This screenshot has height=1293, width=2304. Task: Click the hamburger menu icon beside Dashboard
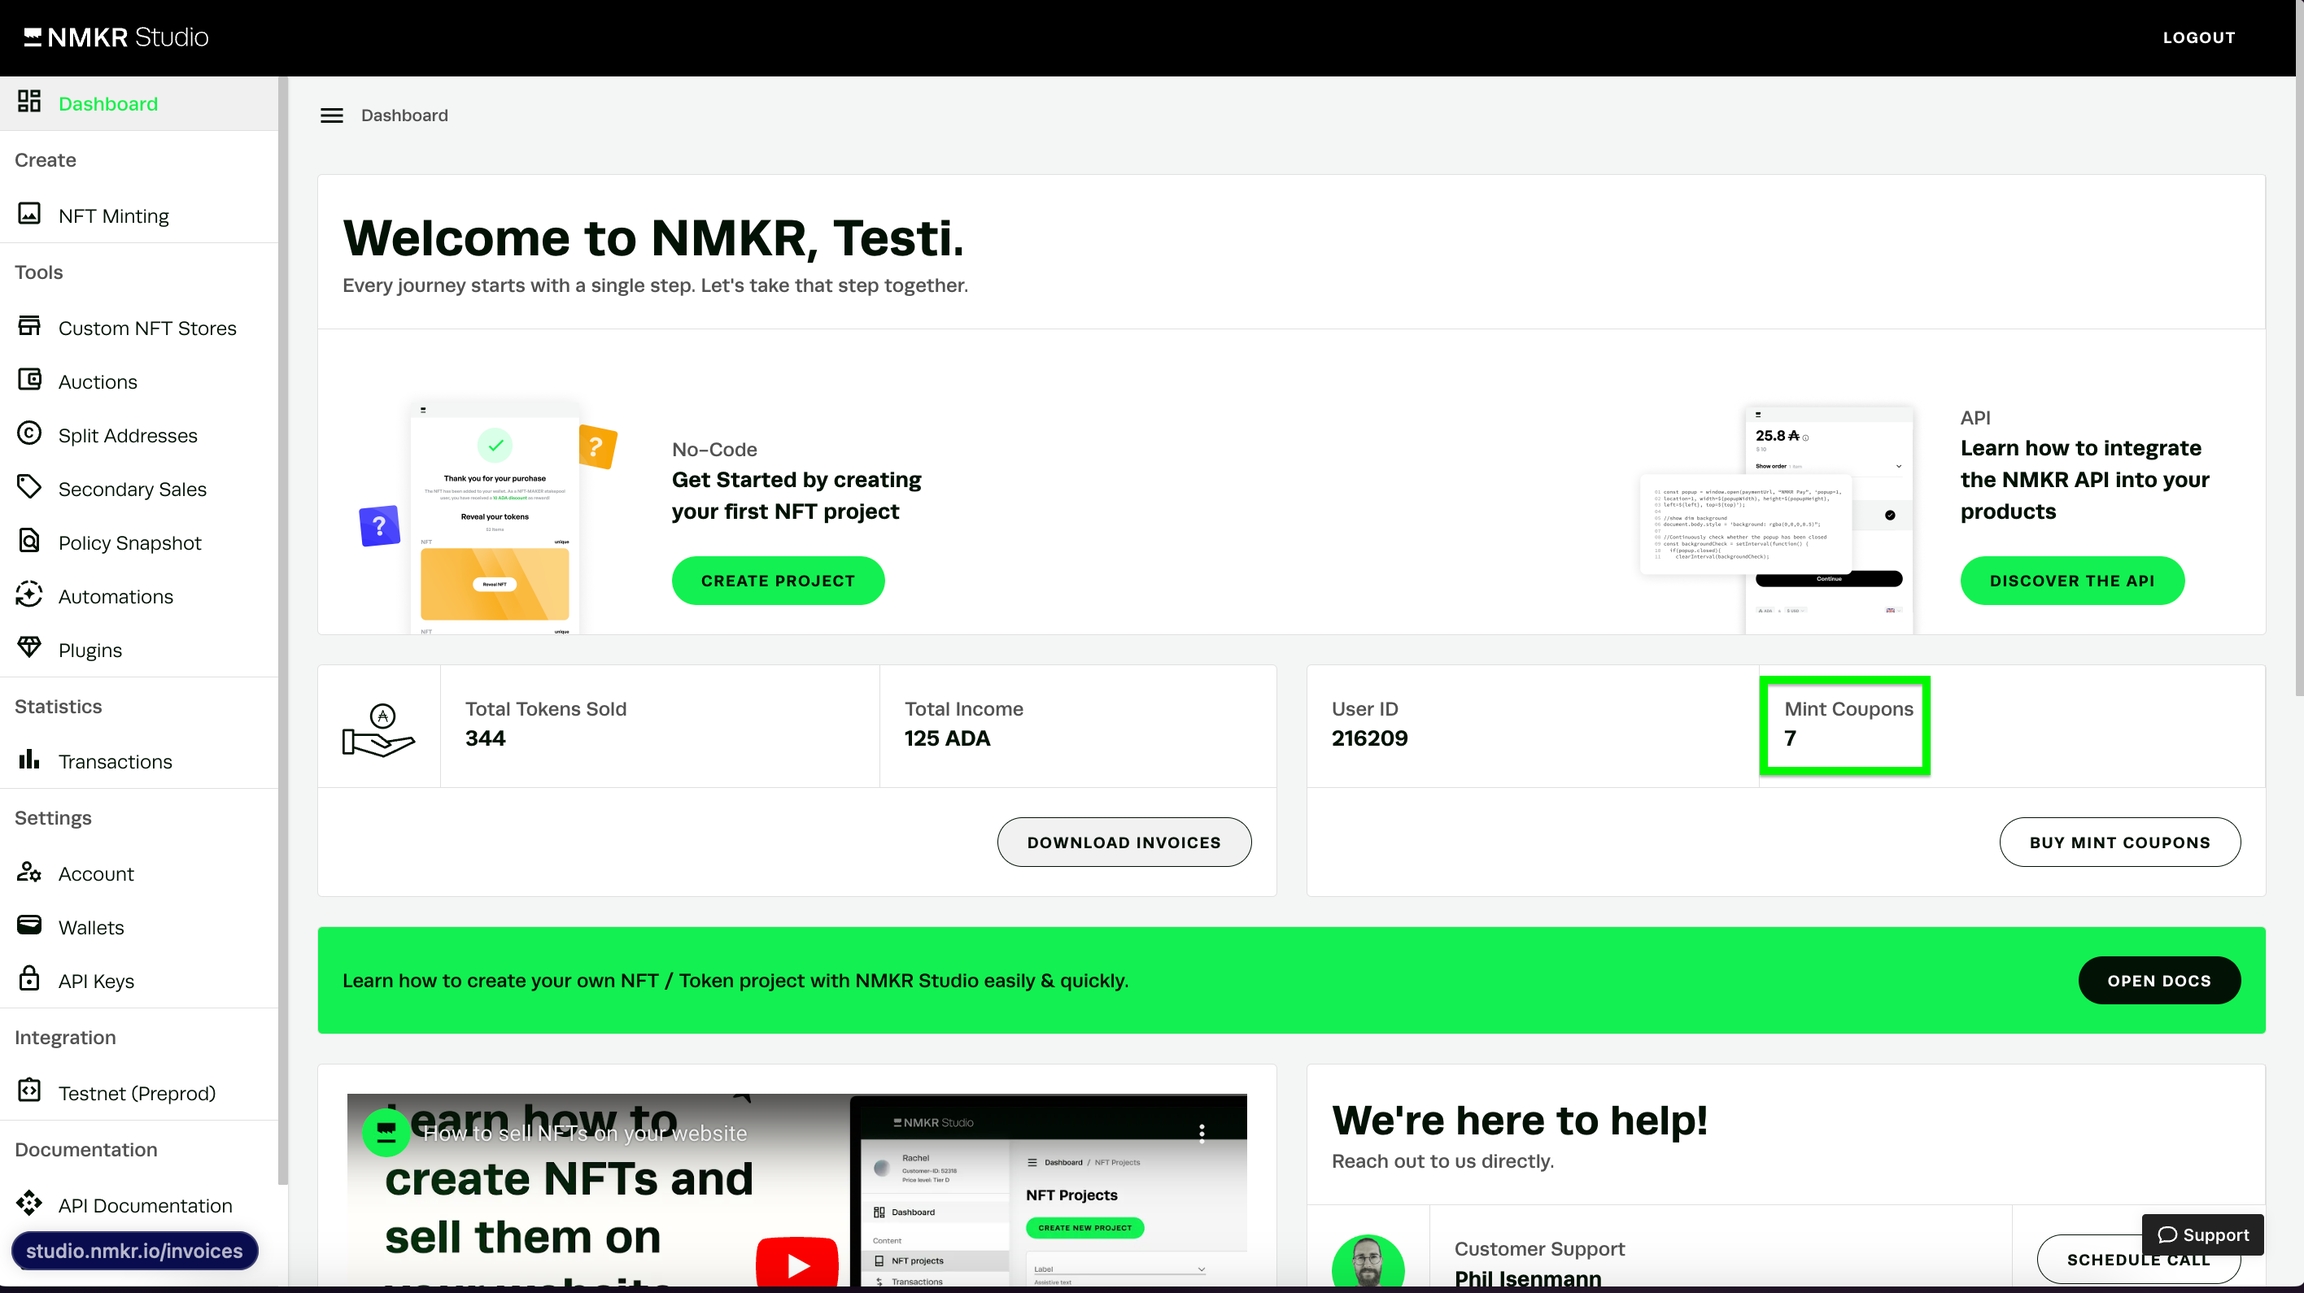(x=331, y=116)
